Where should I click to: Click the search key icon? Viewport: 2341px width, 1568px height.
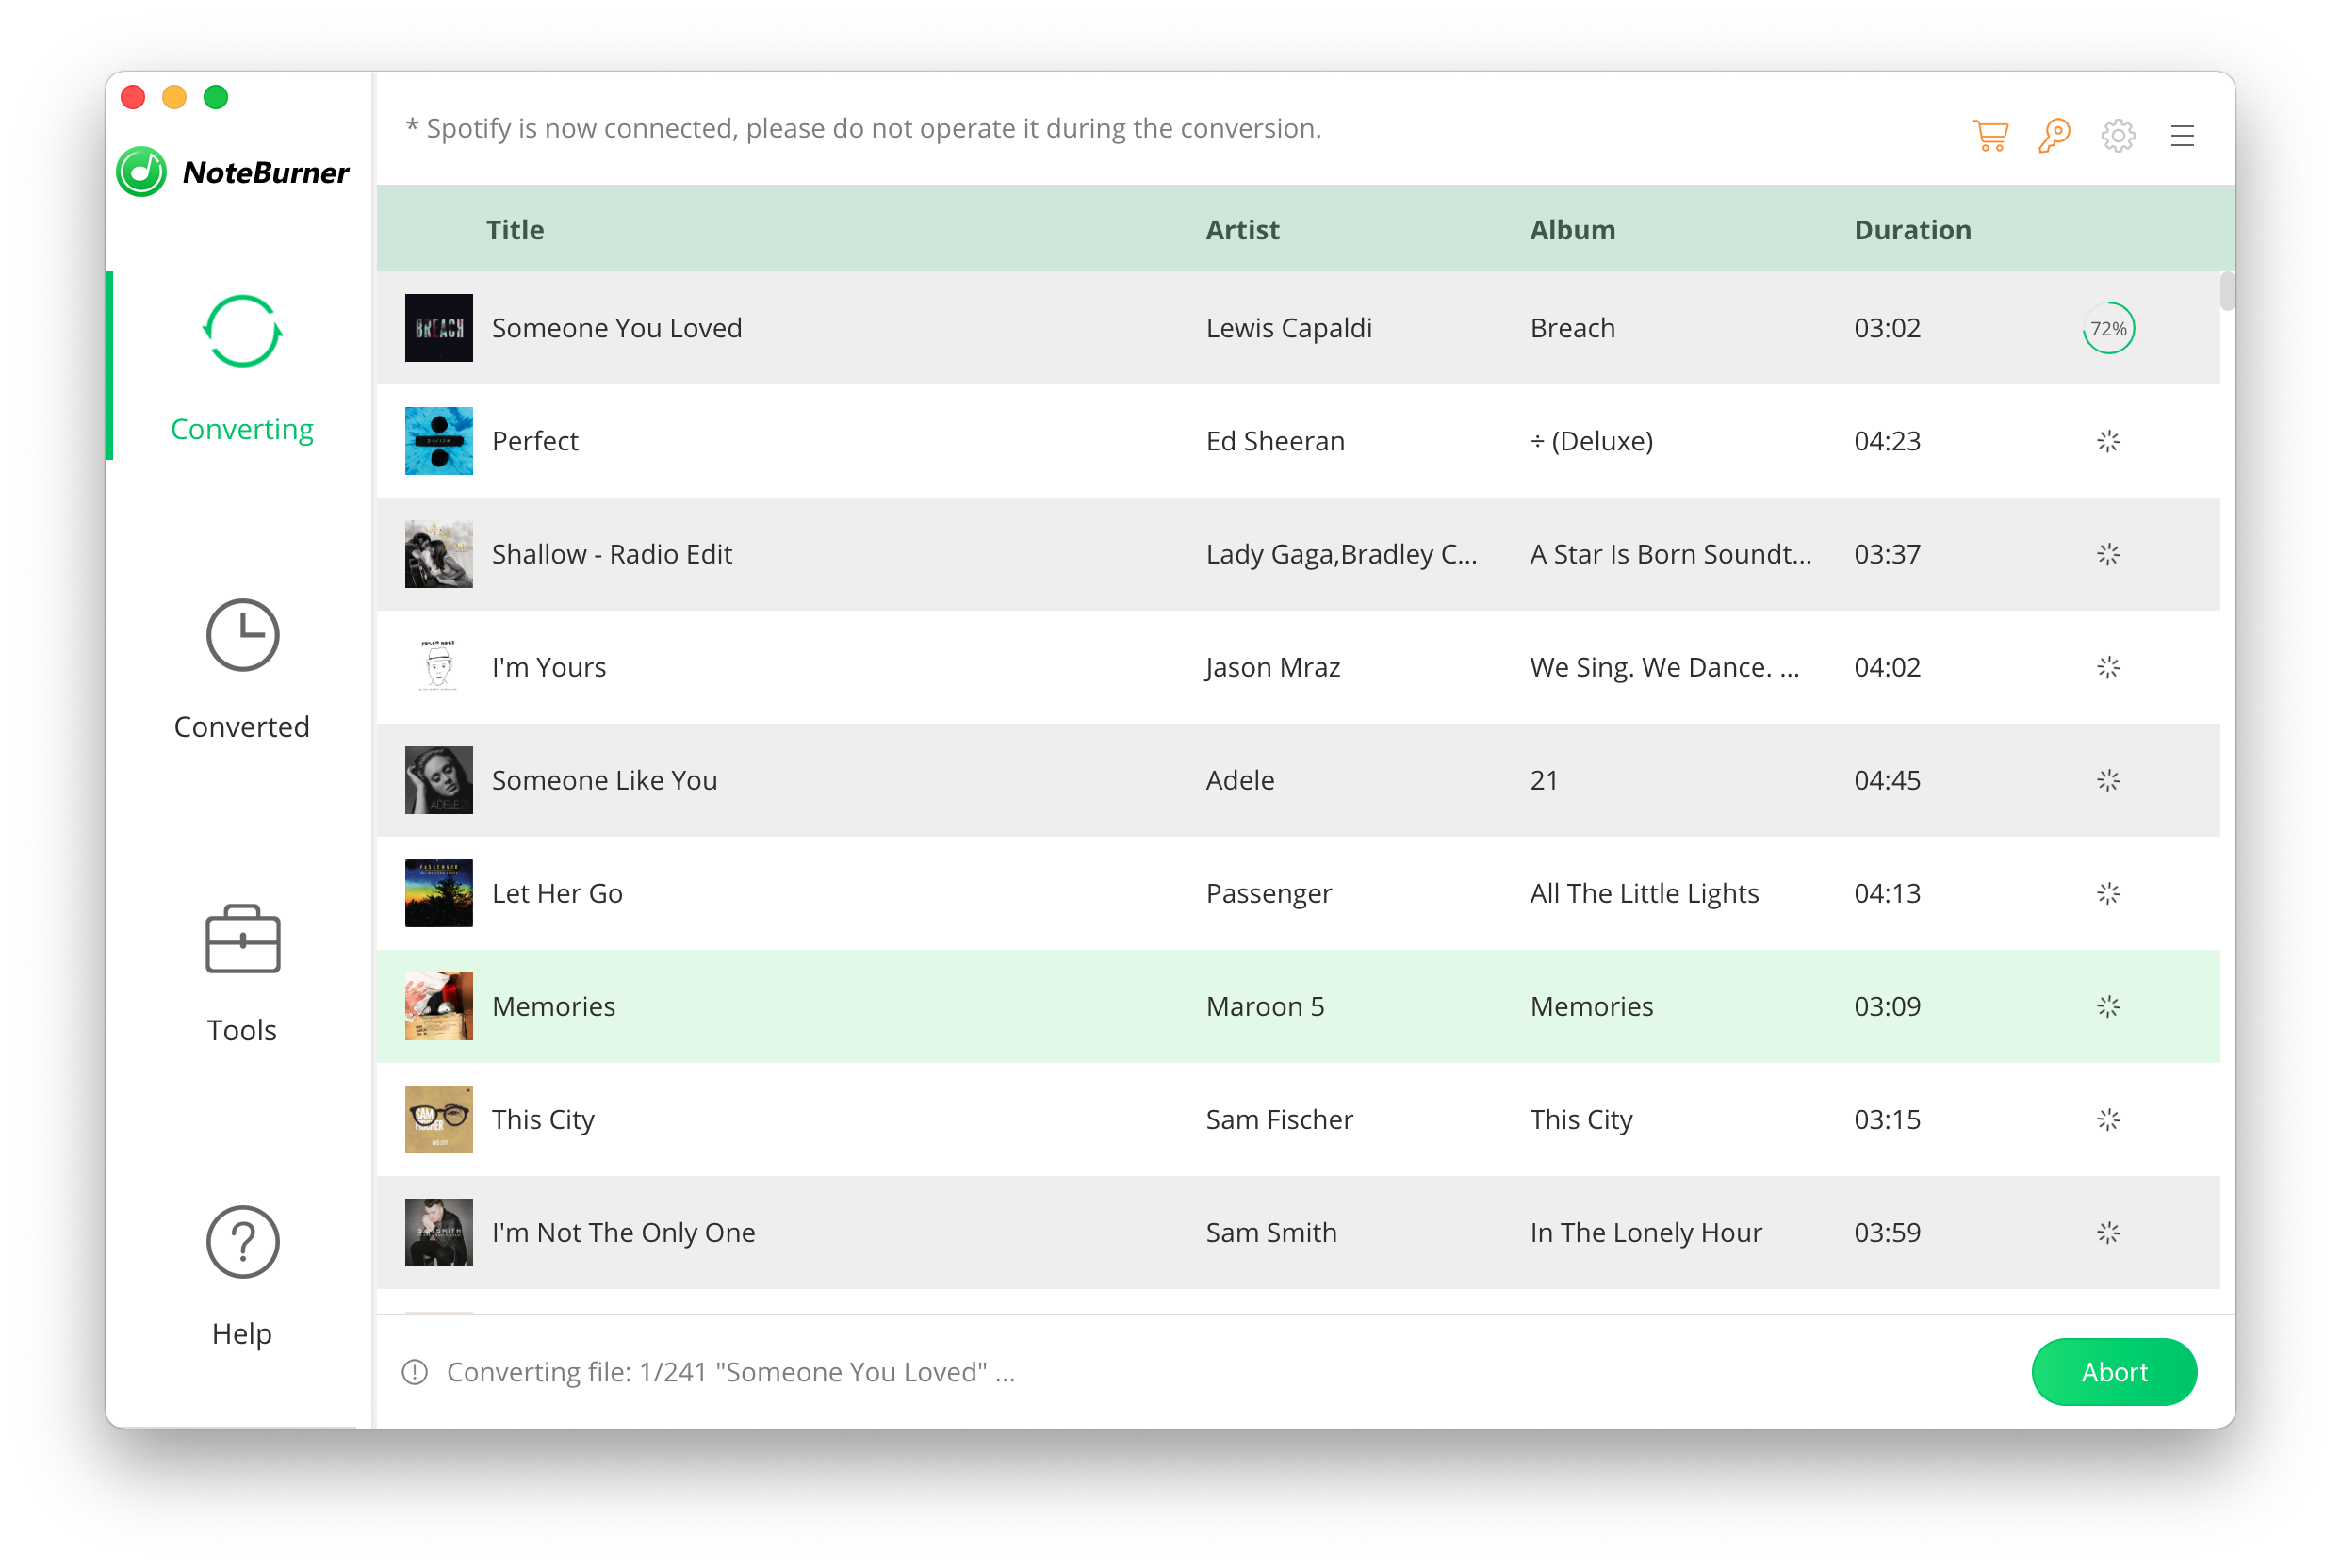2055,137
